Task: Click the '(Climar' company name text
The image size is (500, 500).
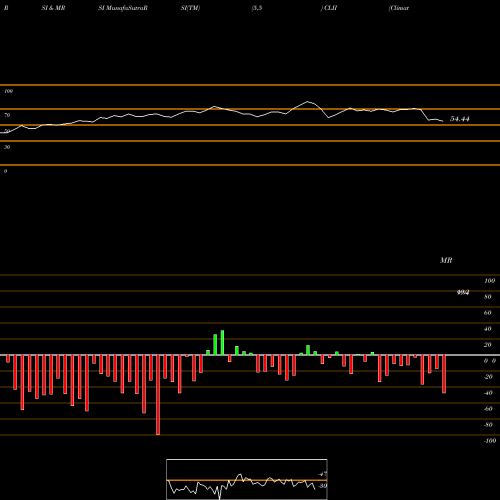Action: pos(399,8)
